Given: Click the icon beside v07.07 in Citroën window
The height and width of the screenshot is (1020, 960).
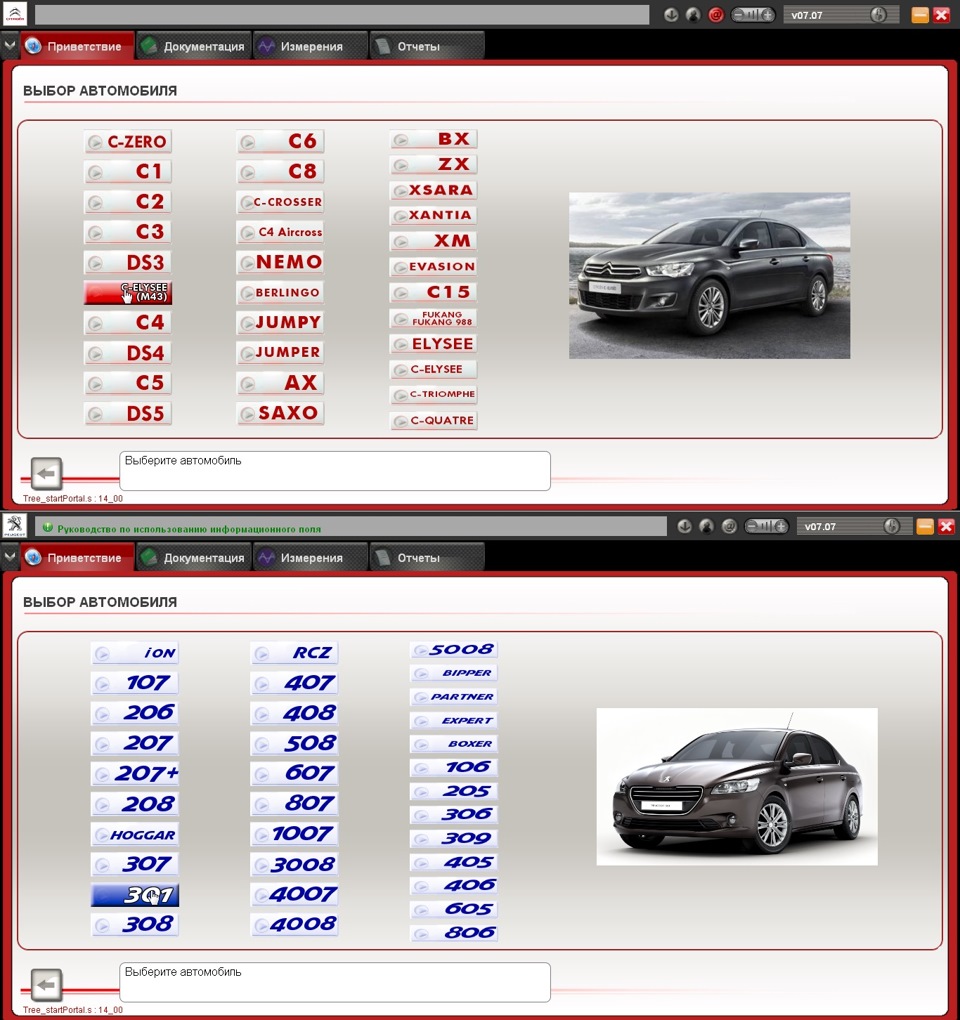Looking at the screenshot, I should [x=878, y=15].
